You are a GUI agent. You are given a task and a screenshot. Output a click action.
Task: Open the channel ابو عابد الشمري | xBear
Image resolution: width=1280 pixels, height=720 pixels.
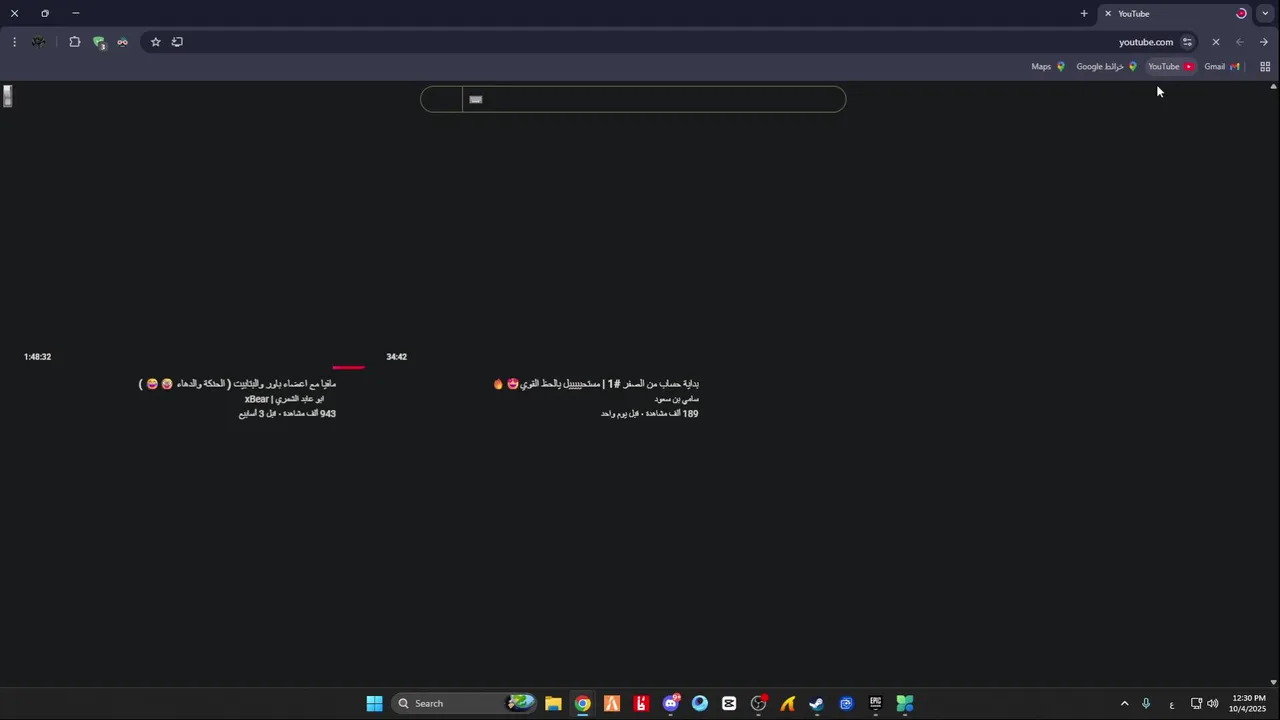click(284, 399)
